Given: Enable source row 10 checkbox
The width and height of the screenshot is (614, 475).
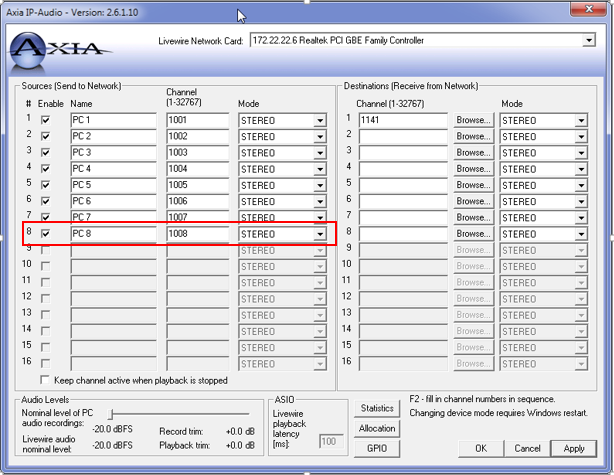Looking at the screenshot, I should 46,266.
